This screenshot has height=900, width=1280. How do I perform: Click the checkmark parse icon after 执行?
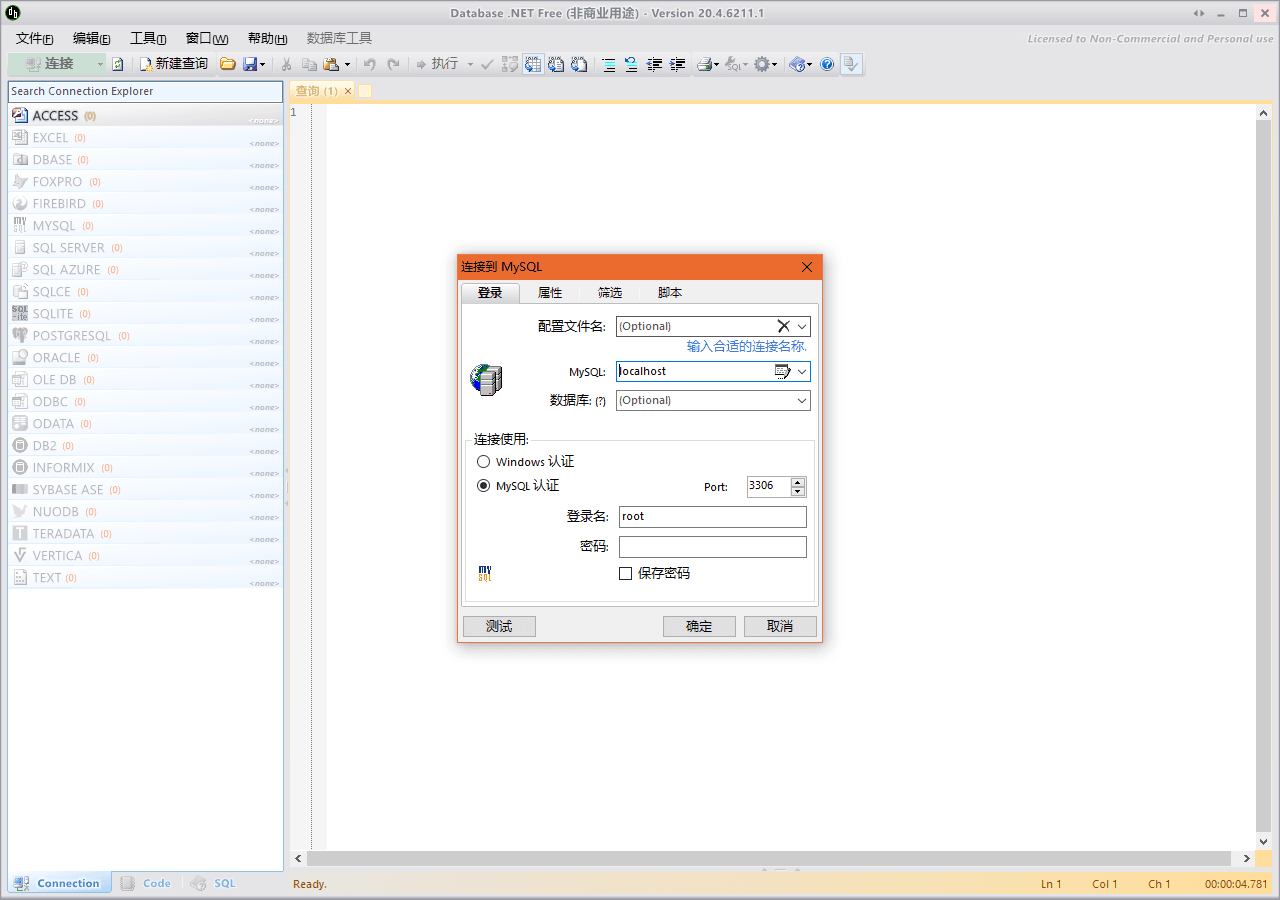pos(487,64)
